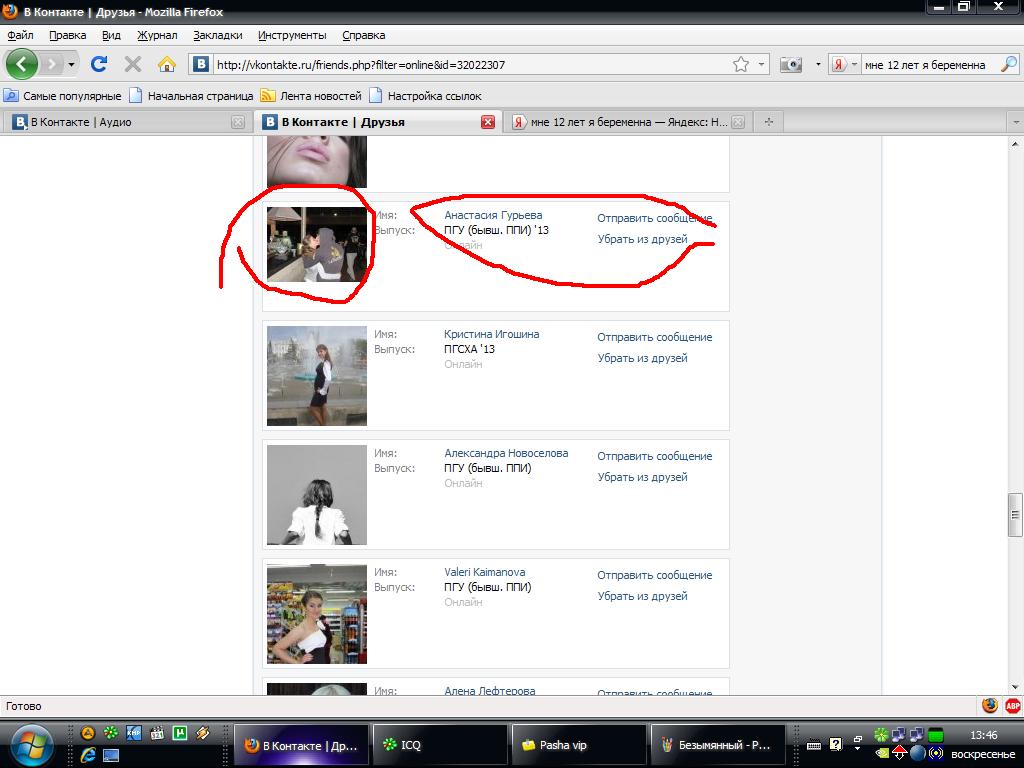1024x768 pixels.
Task: Open Valeri Kaimanova's store photo
Action: 317,613
